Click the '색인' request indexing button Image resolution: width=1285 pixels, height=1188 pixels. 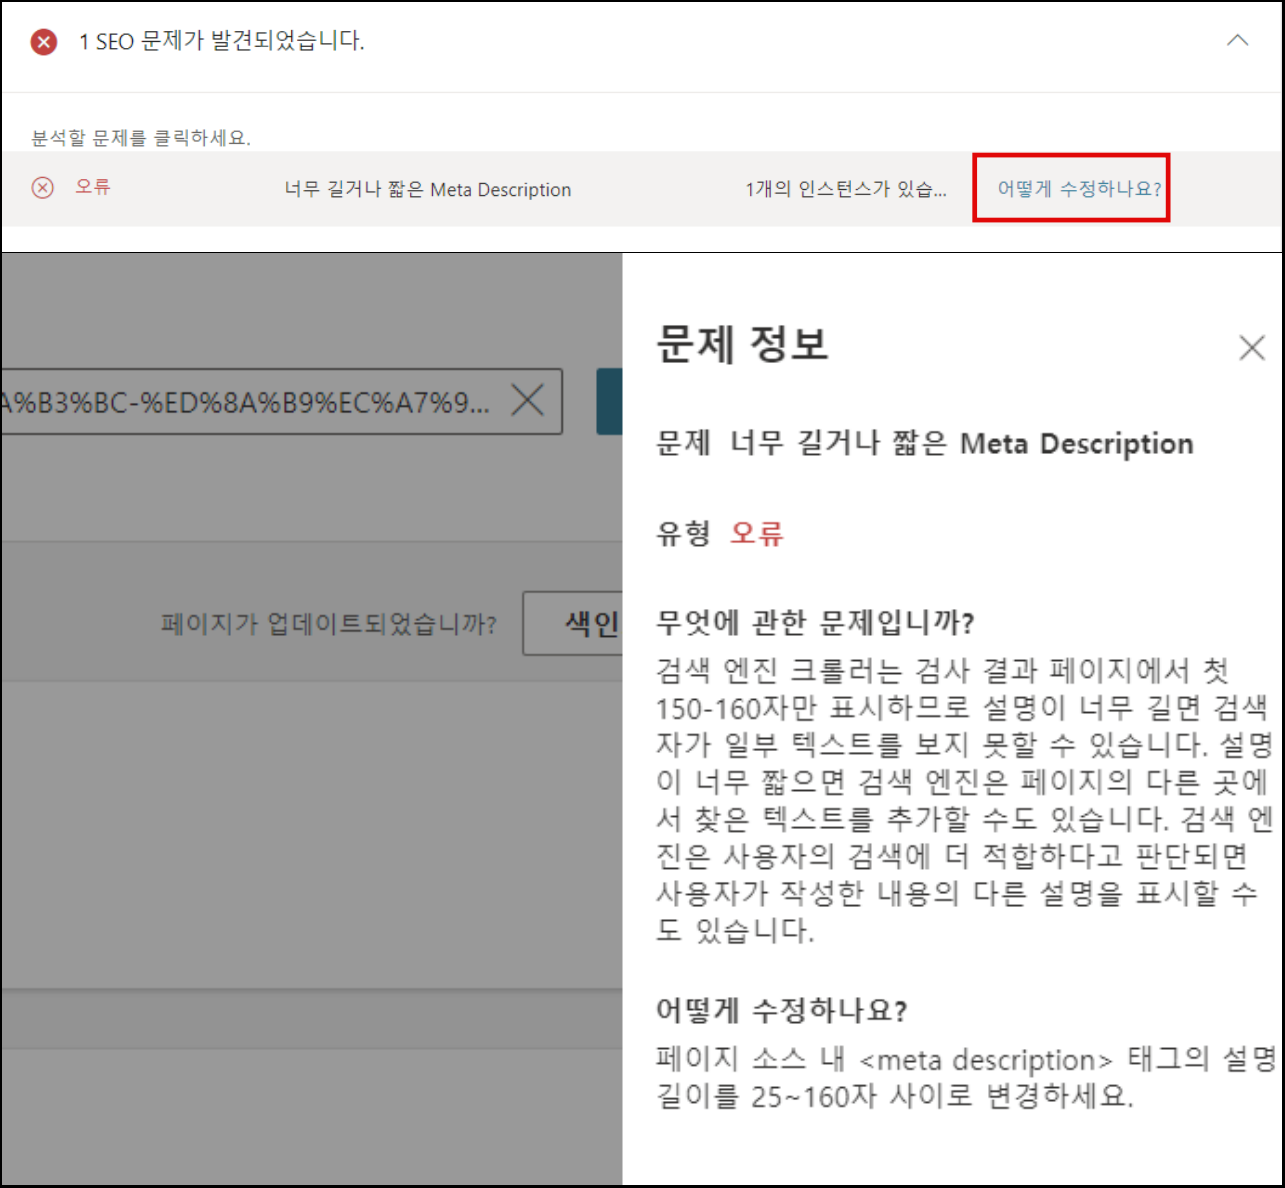[x=573, y=623]
